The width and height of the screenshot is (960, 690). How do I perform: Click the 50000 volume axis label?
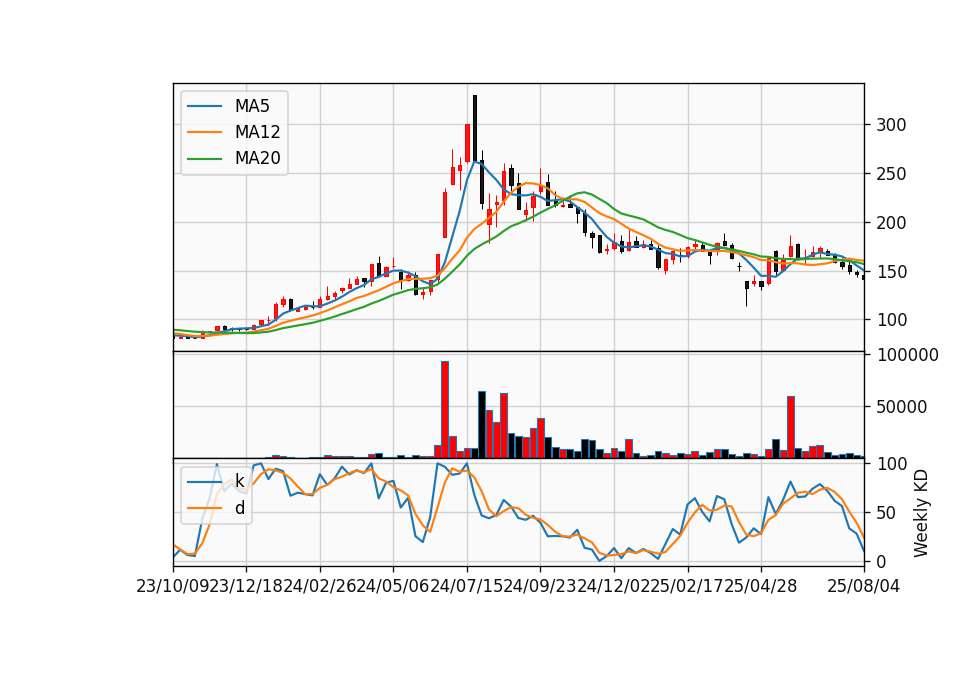[902, 407]
